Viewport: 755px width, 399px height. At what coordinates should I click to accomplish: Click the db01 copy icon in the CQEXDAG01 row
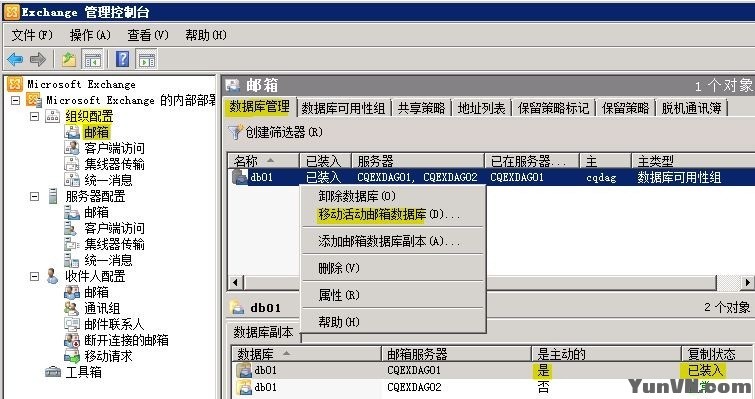[245, 370]
